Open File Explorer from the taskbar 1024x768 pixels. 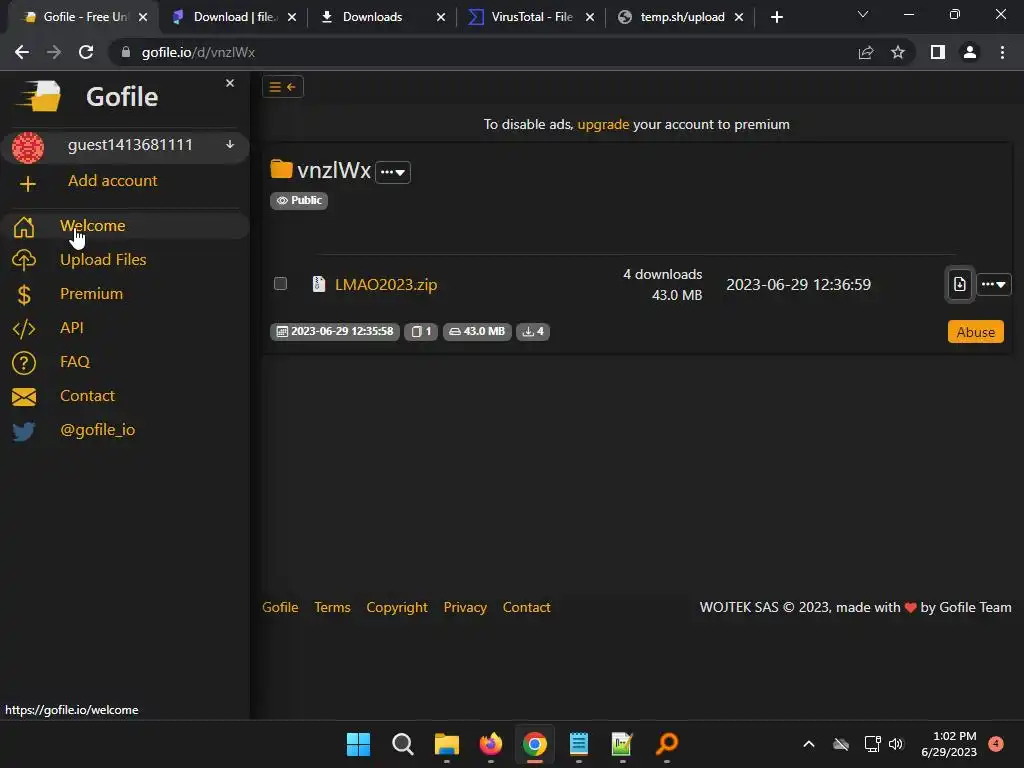click(x=447, y=744)
